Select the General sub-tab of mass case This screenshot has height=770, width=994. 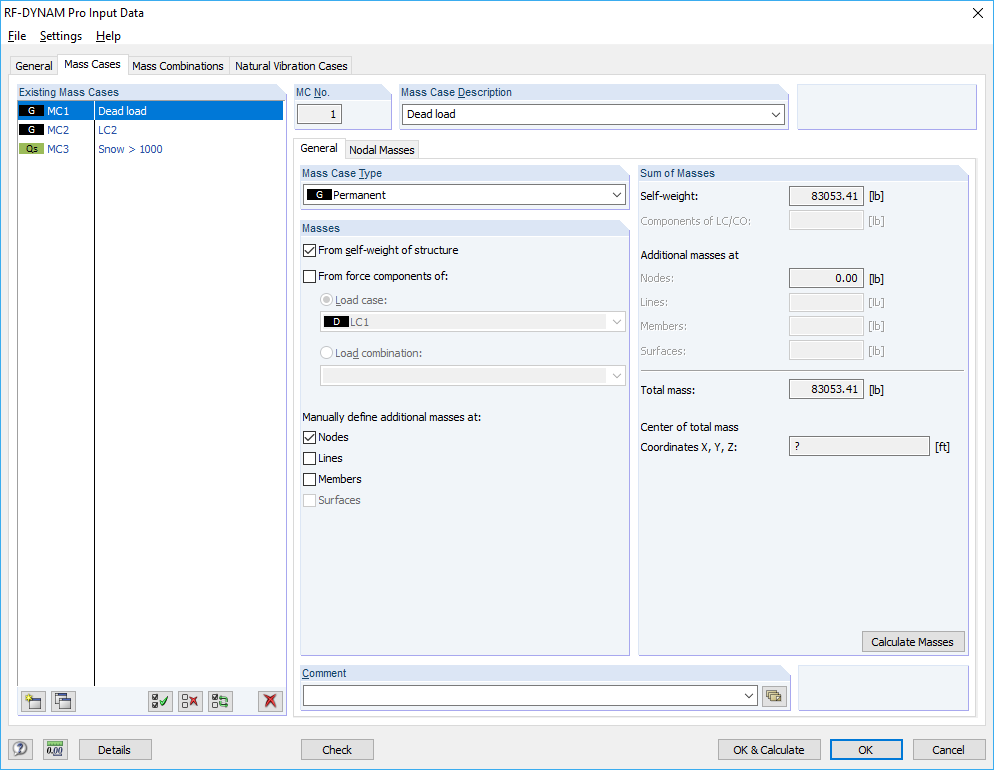point(319,148)
